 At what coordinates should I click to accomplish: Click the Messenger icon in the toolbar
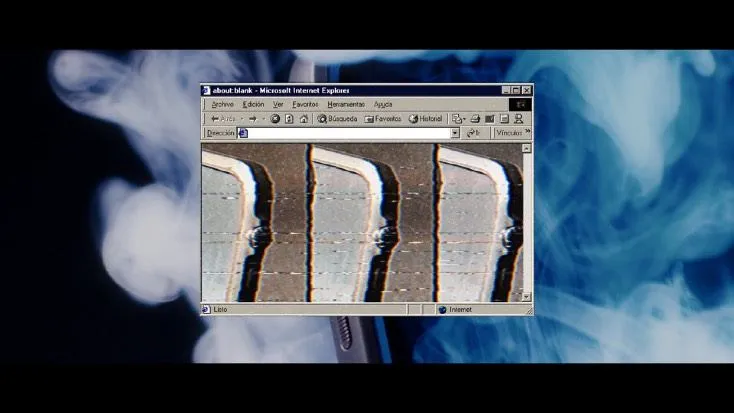(519, 119)
